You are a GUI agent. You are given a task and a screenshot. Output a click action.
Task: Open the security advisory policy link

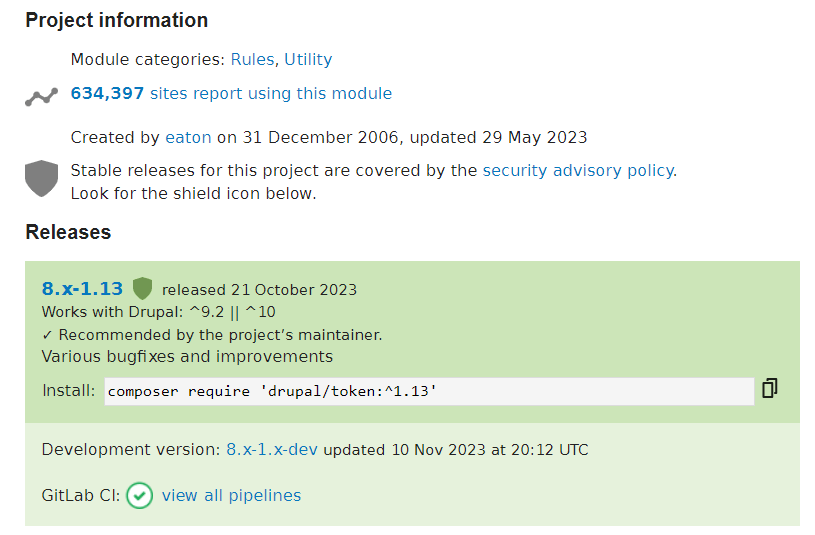[579, 171]
